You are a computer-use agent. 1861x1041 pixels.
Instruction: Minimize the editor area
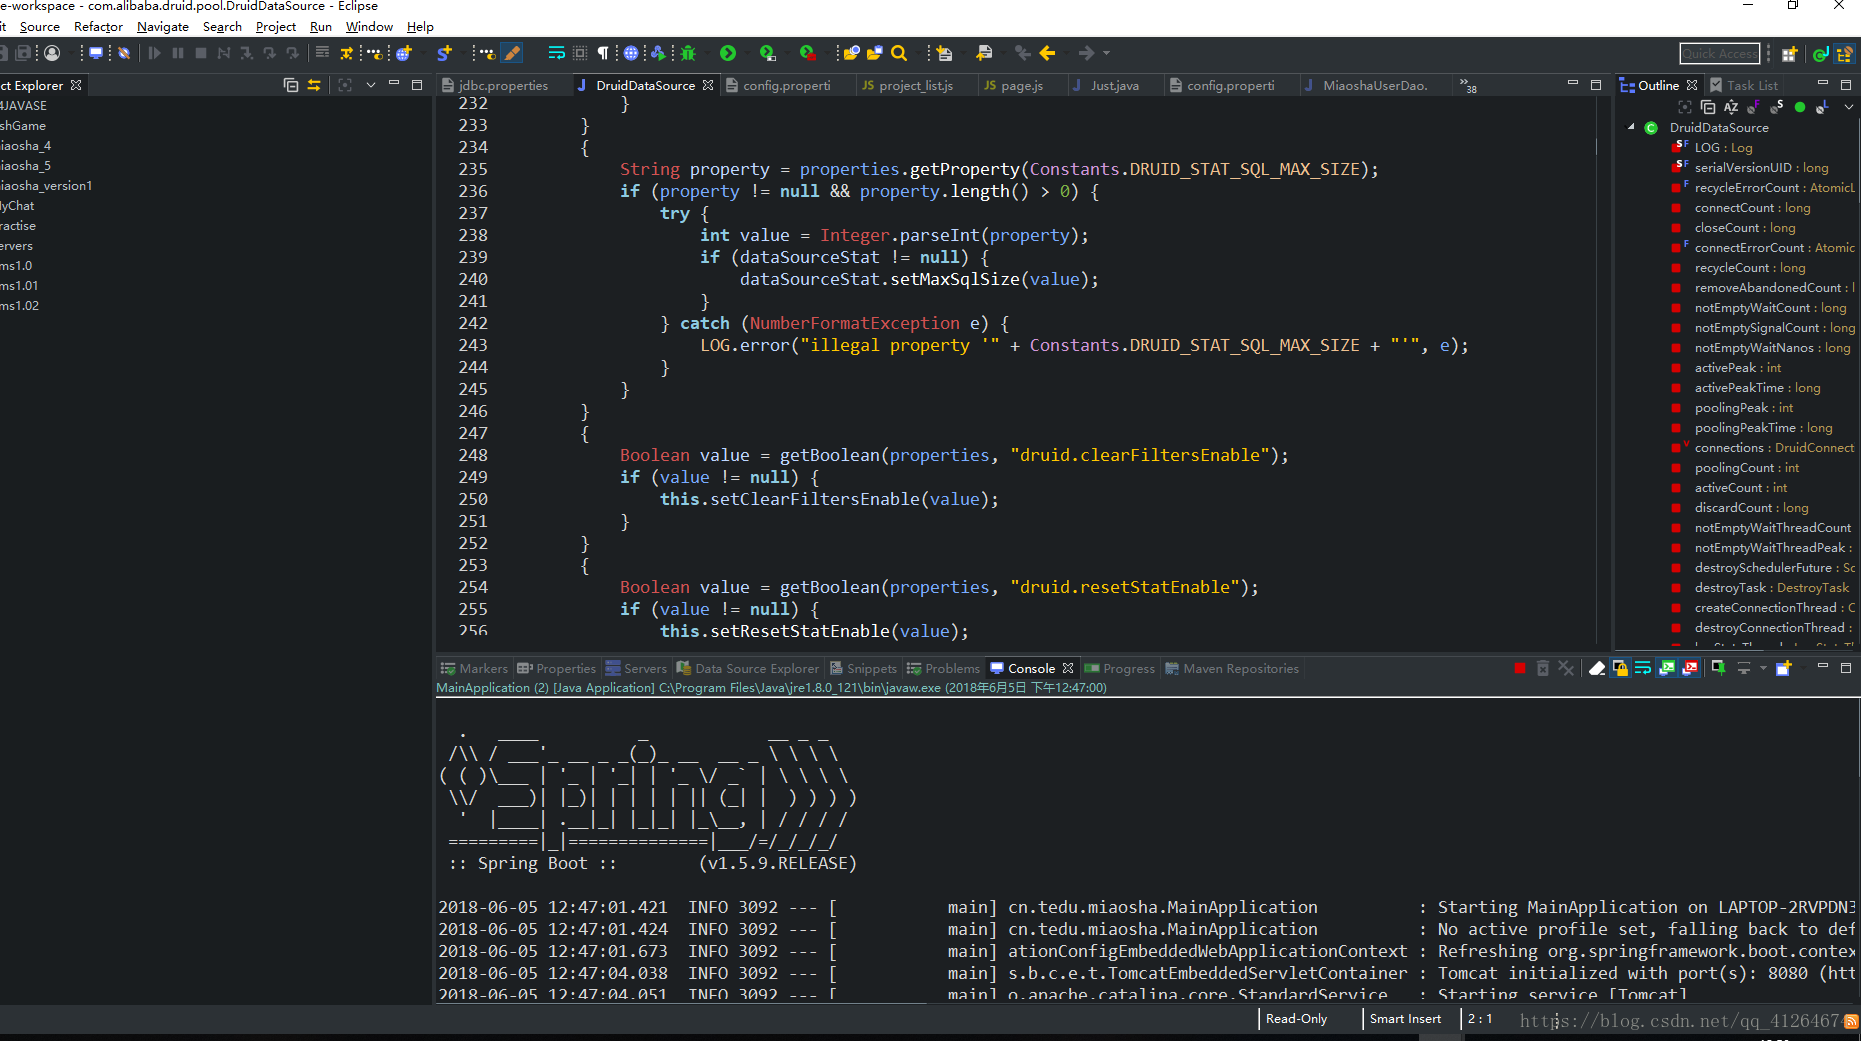pos(1572,84)
